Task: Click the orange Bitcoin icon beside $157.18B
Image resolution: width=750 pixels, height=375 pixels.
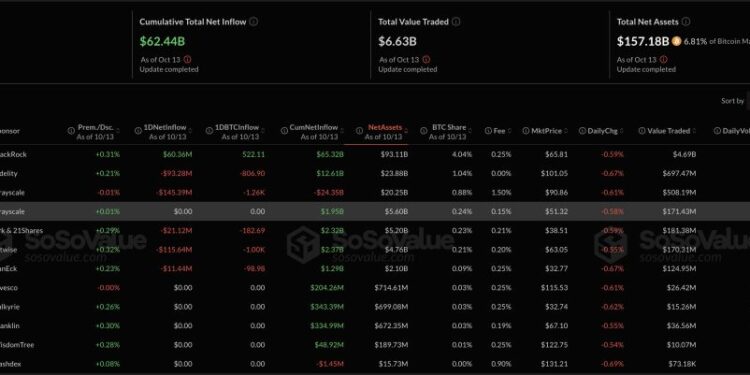Action: click(676, 42)
